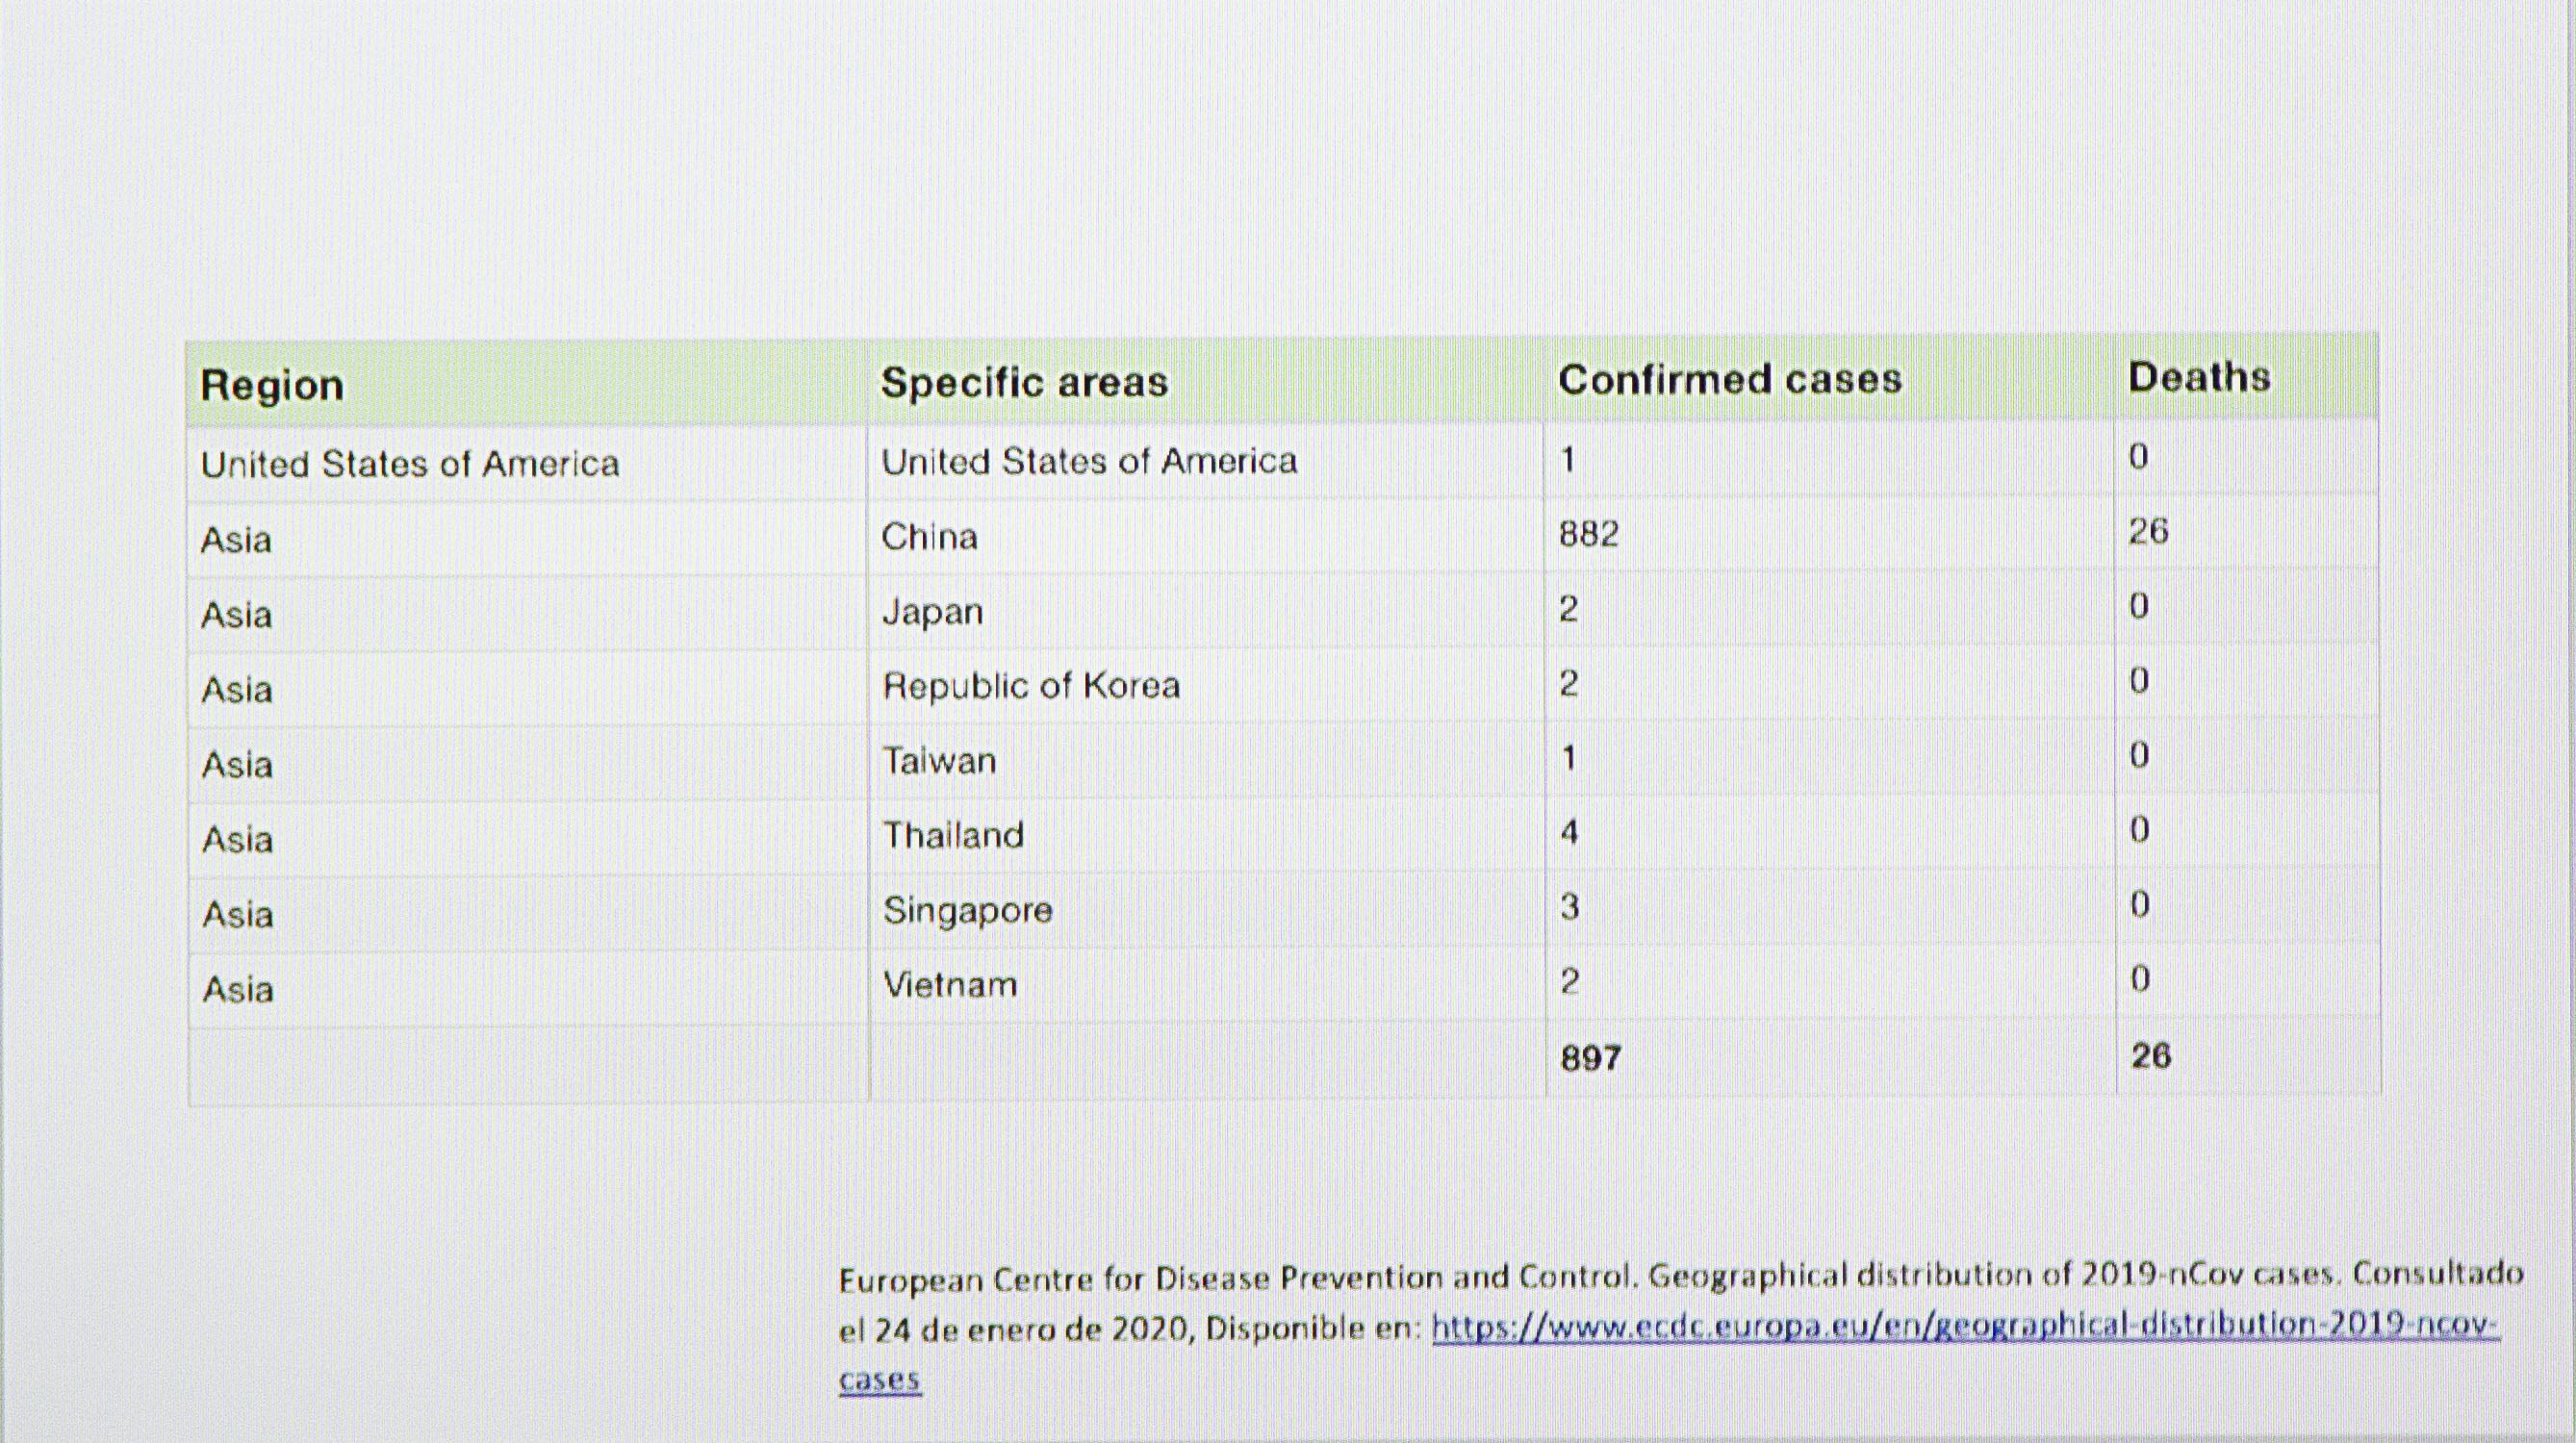
Task: Click United States of America in Region column
Action: (x=410, y=464)
